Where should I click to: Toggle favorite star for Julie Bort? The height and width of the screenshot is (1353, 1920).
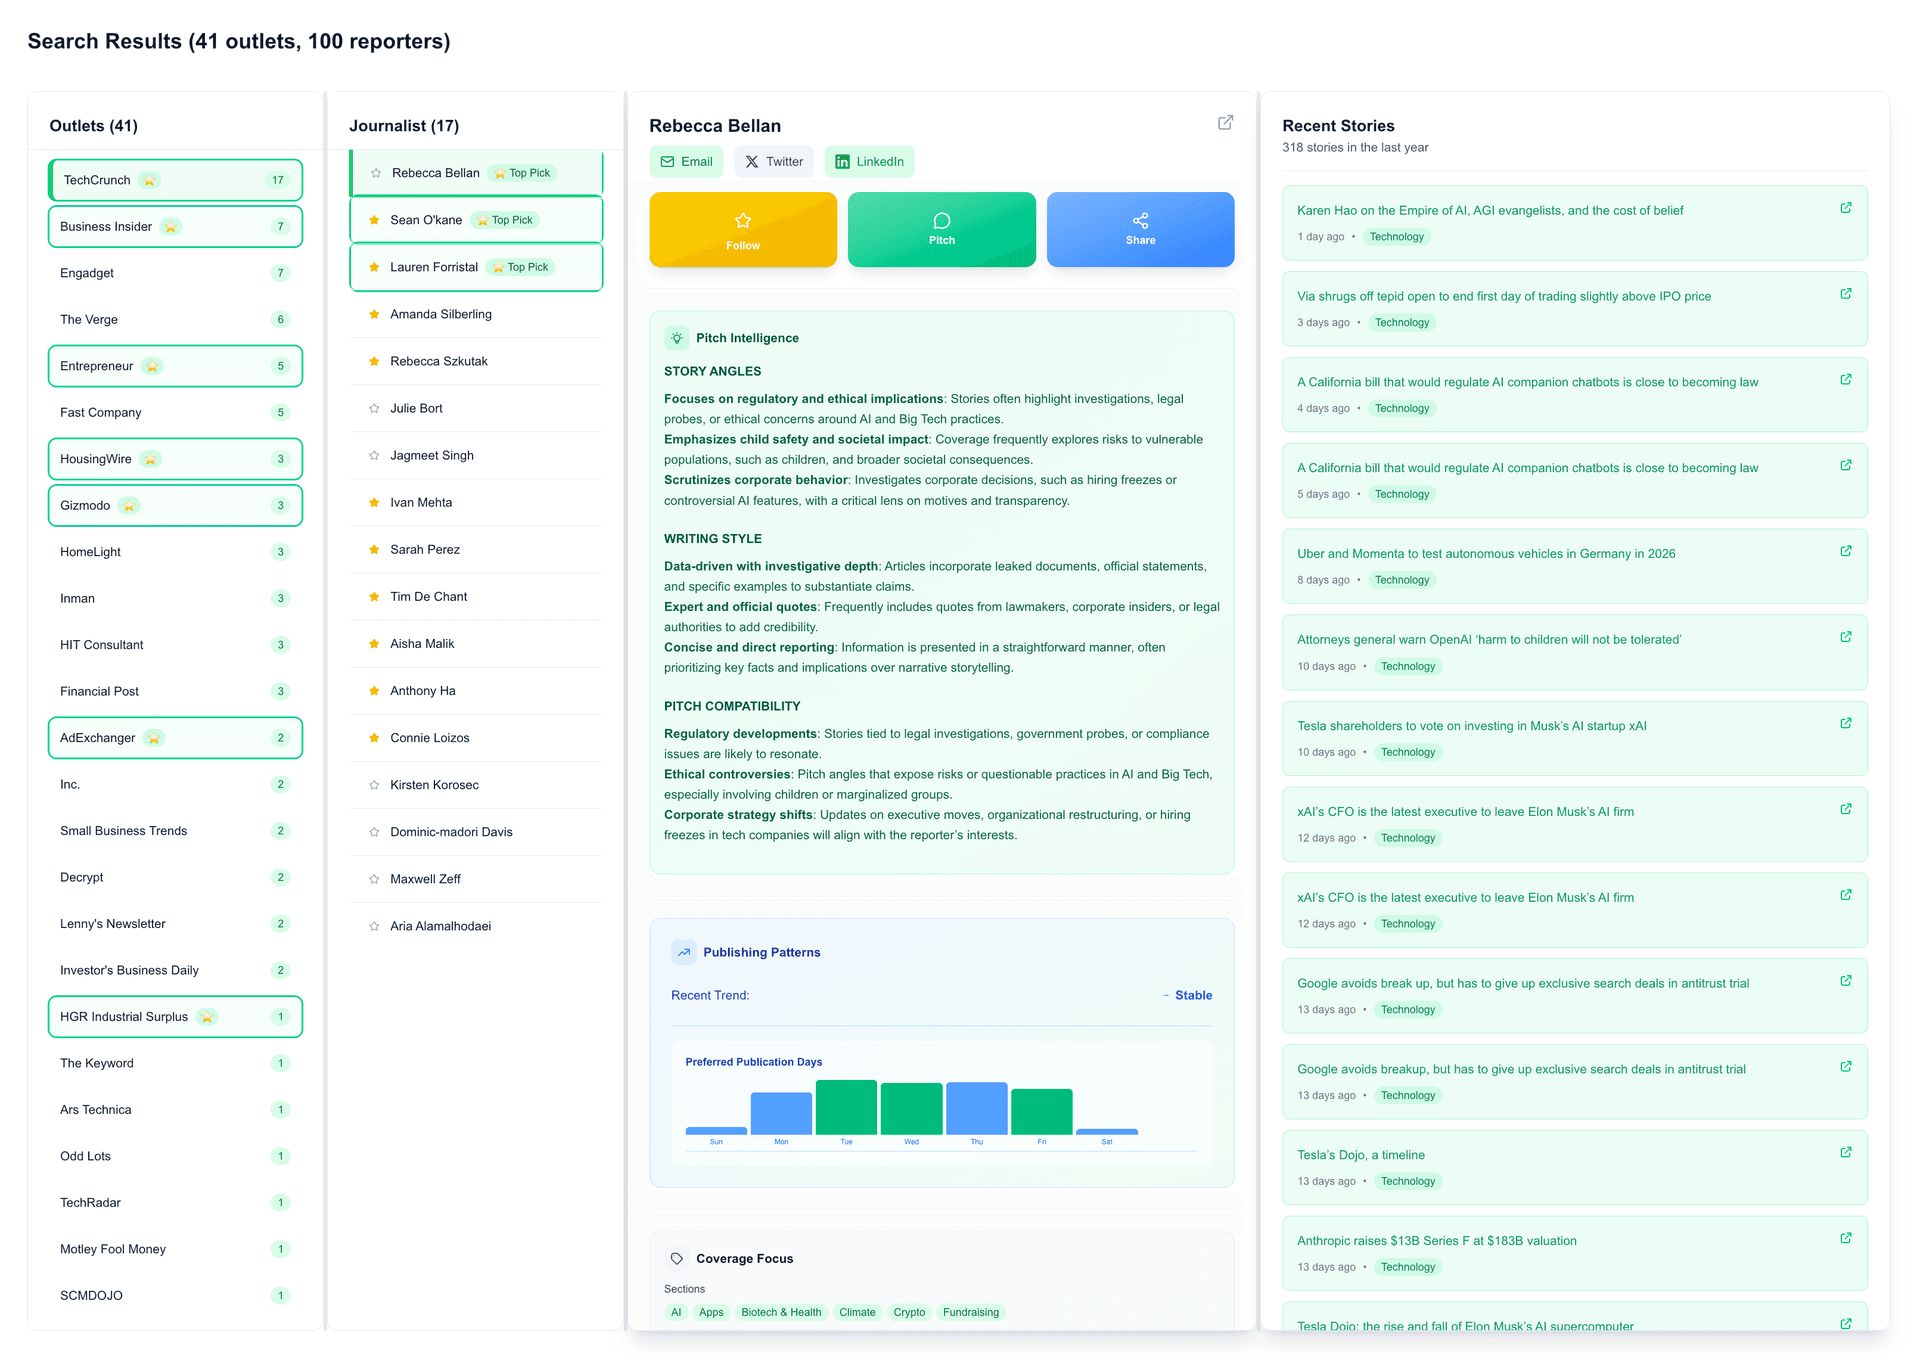click(x=374, y=409)
